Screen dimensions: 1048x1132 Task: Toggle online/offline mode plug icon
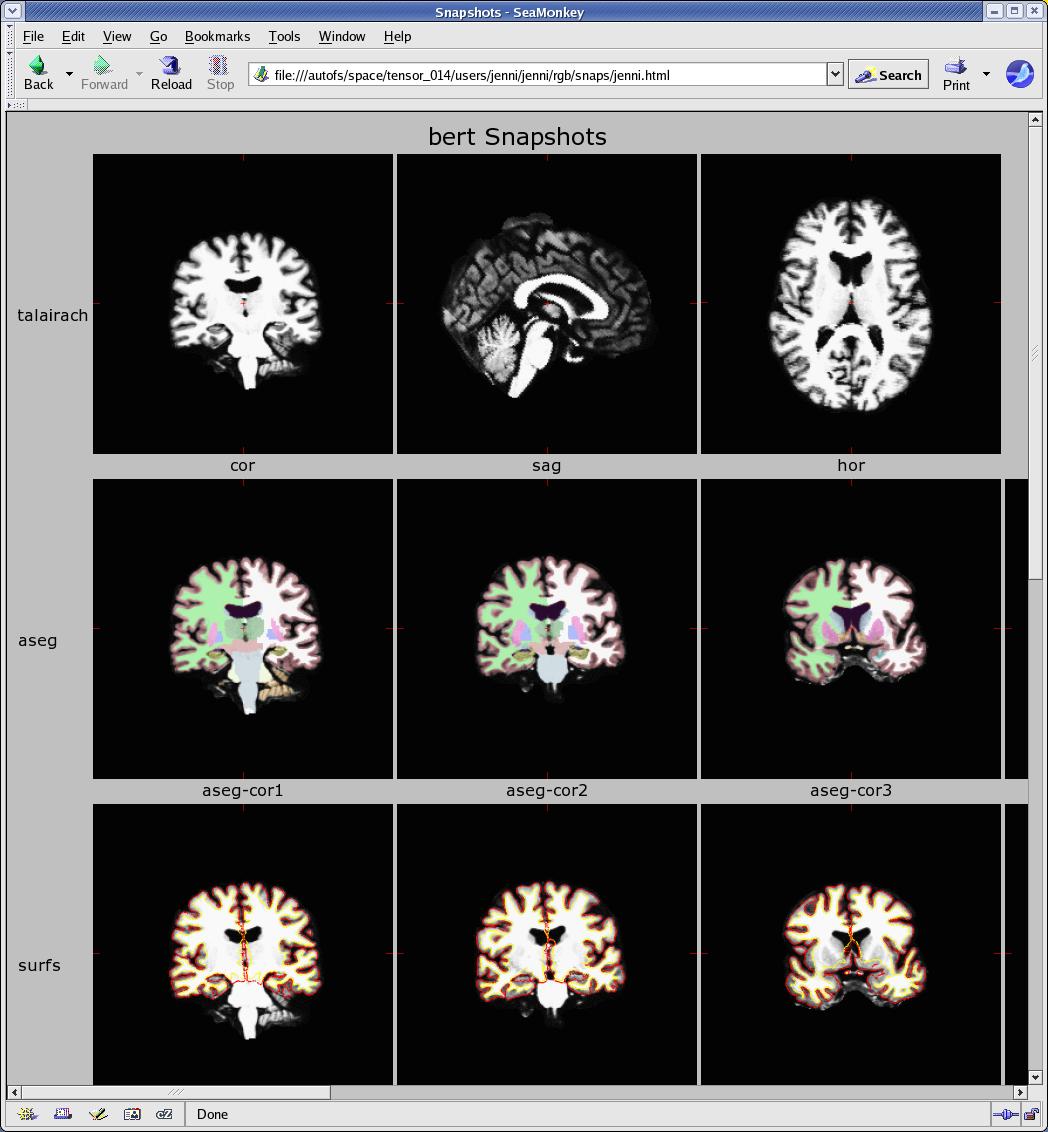(x=1005, y=1114)
